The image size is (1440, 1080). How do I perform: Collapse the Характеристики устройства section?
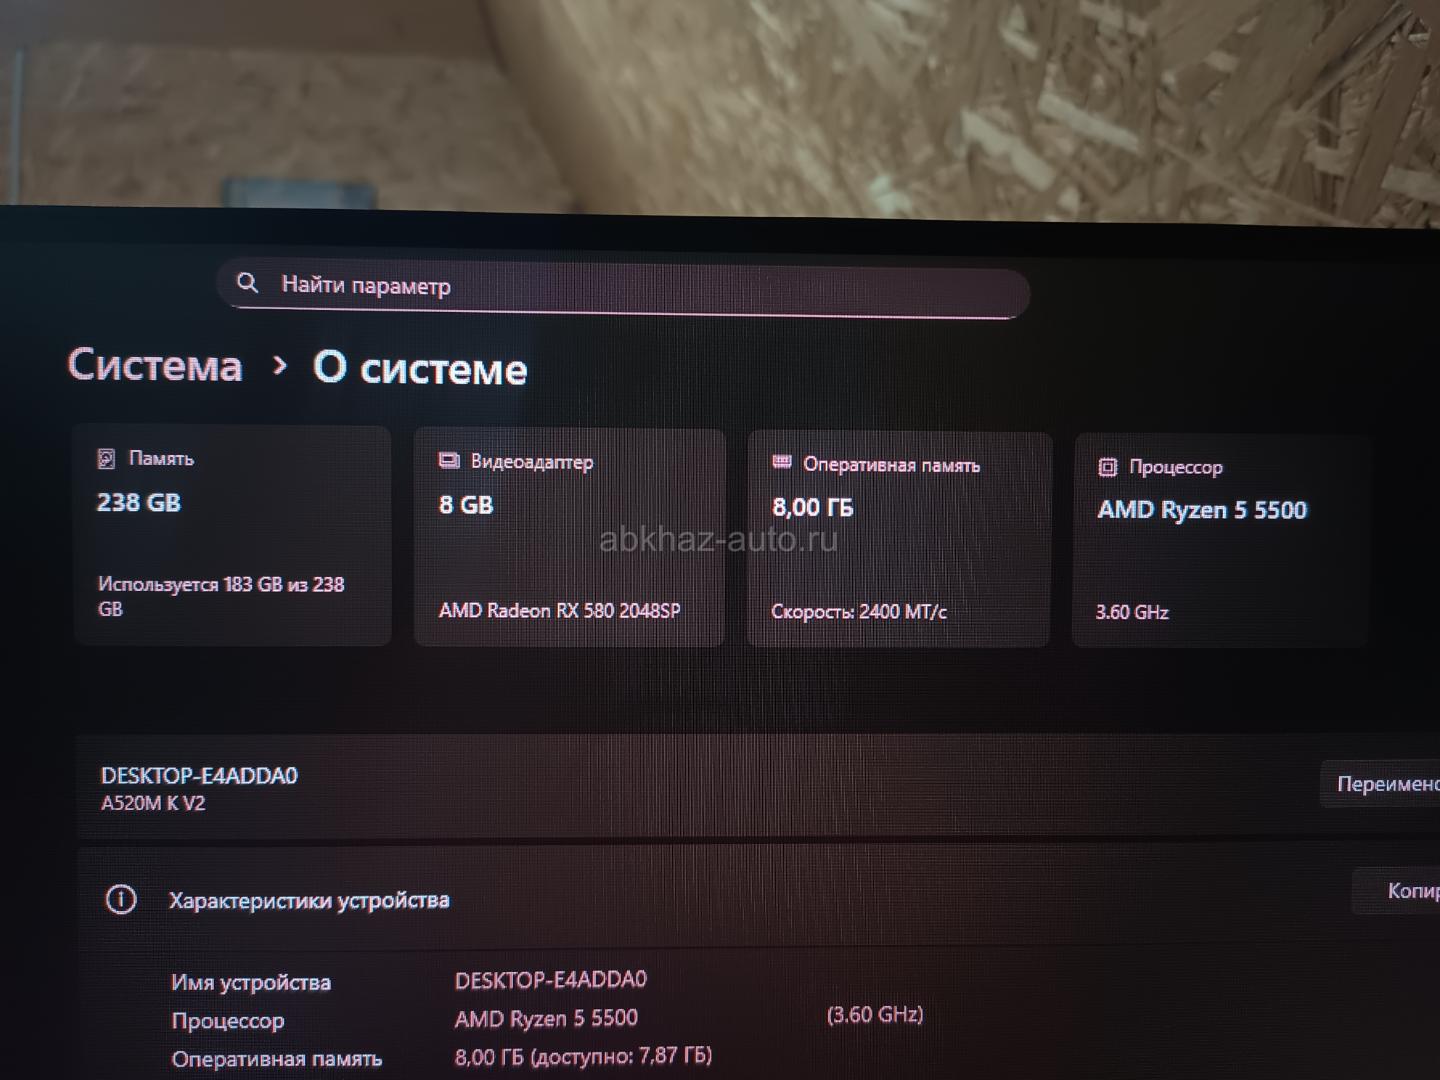coord(758,897)
